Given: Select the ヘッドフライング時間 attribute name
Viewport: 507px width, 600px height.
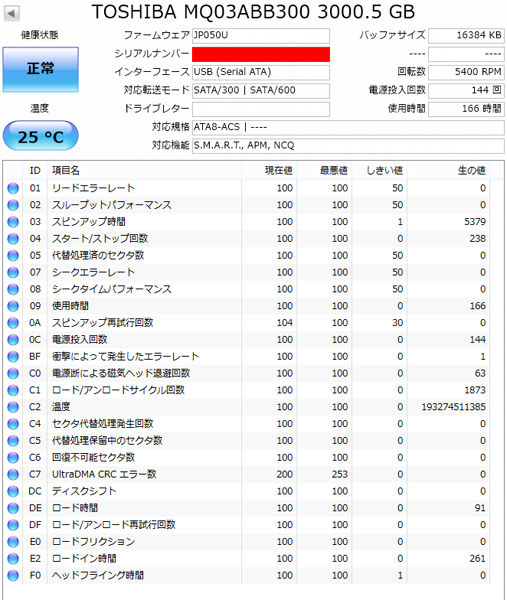Looking at the screenshot, I should tap(98, 576).
